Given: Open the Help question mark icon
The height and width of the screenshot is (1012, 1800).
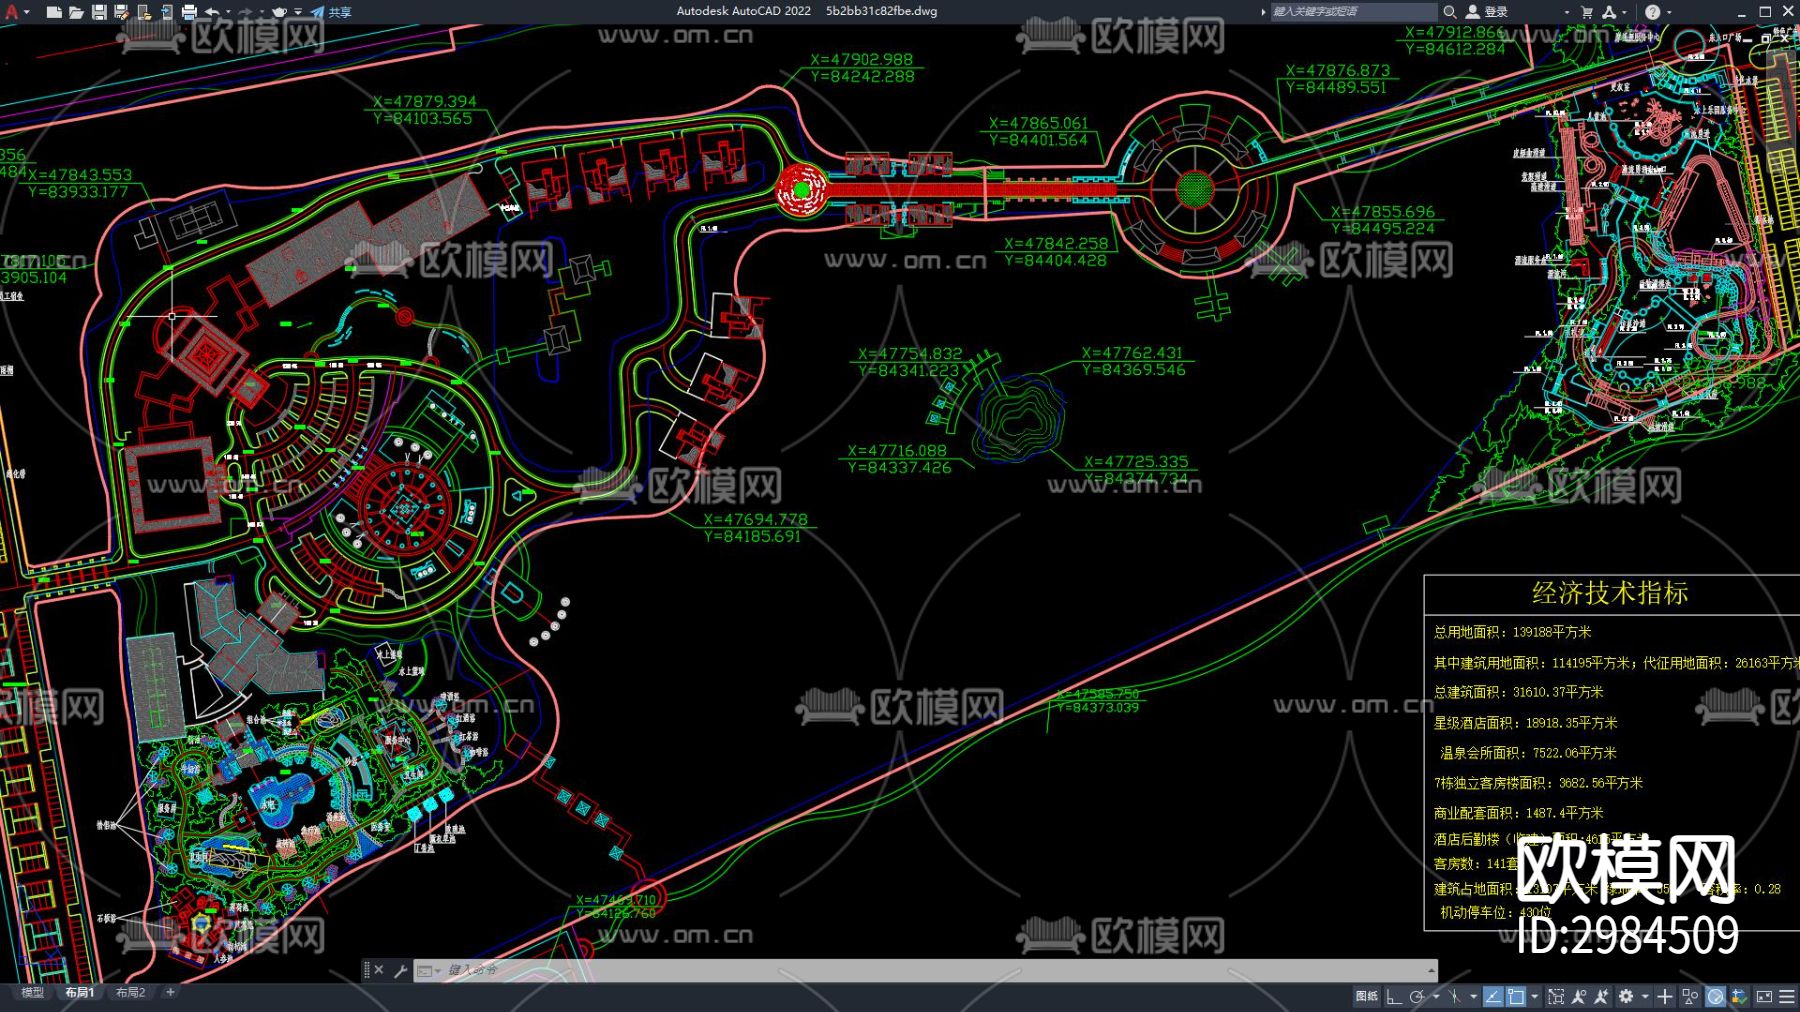Looking at the screenshot, I should click(x=1652, y=12).
